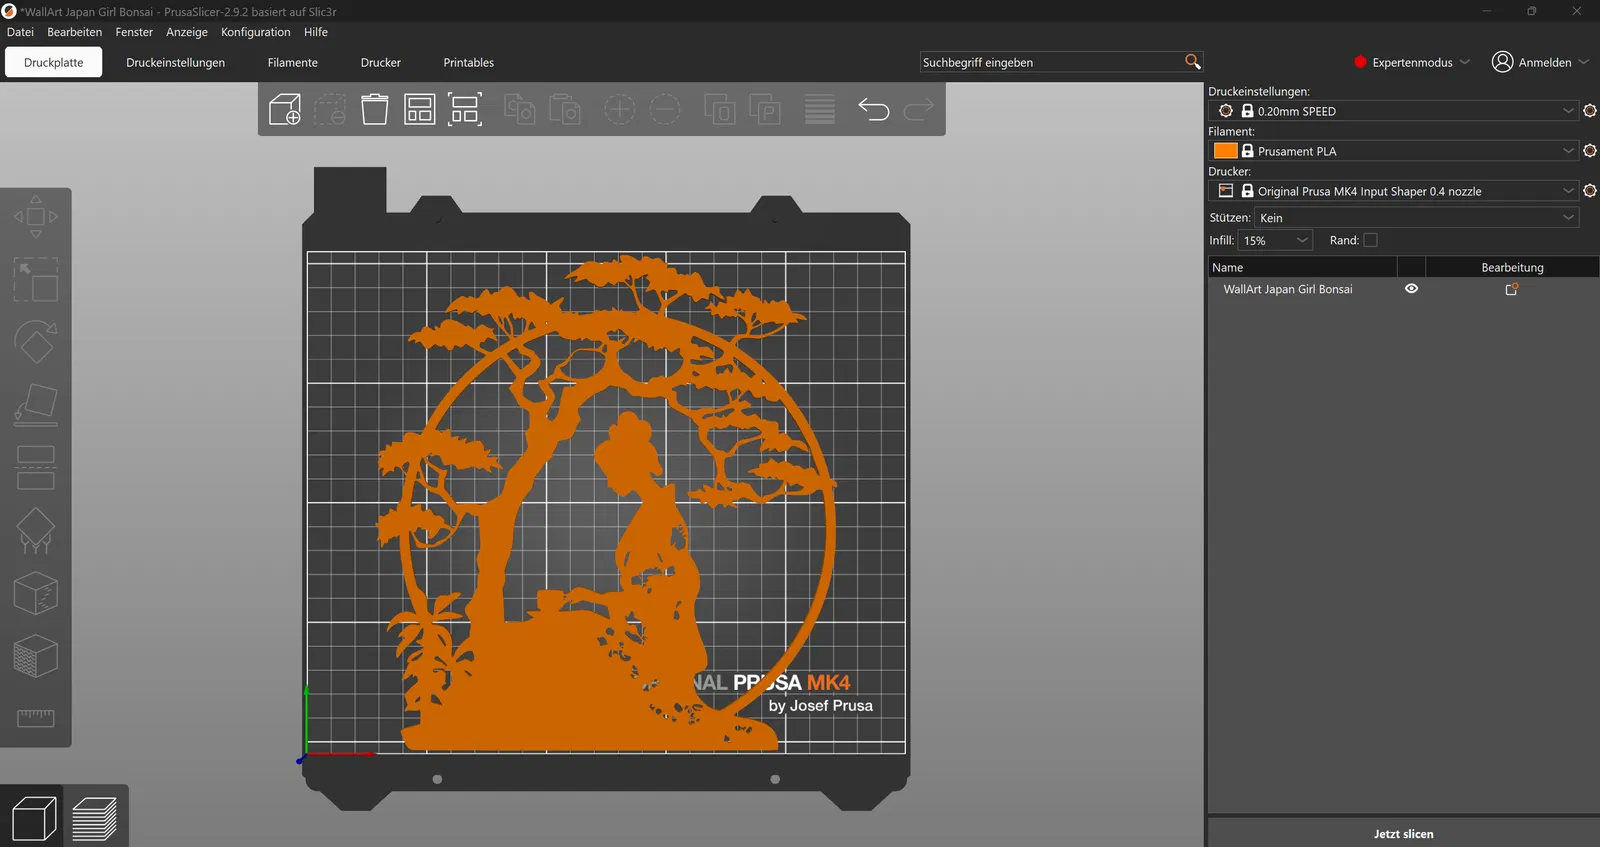The image size is (1600, 847).
Task: Toggle visibility of WallArt Japan Girl Bonsai
Action: point(1411,289)
